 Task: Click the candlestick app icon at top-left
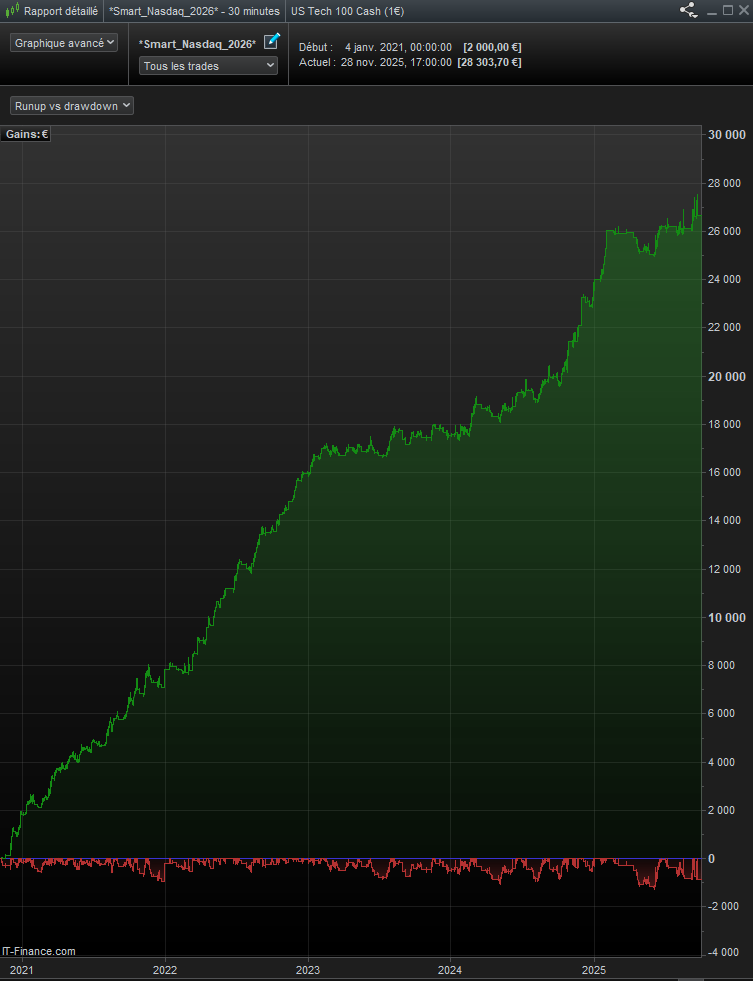click(11, 10)
